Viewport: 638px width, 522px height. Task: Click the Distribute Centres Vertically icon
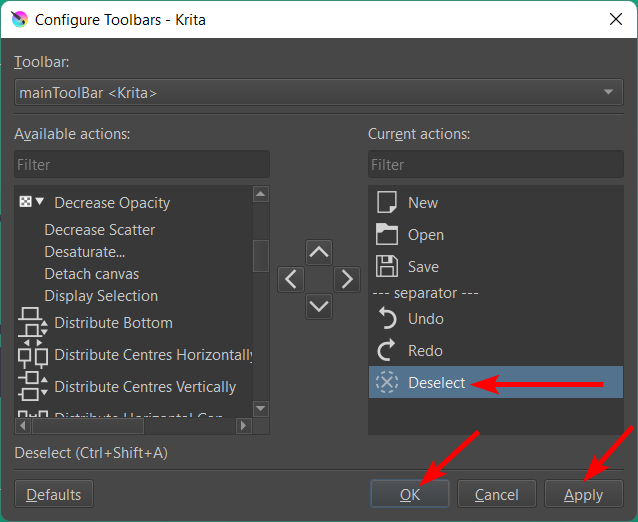(x=33, y=386)
